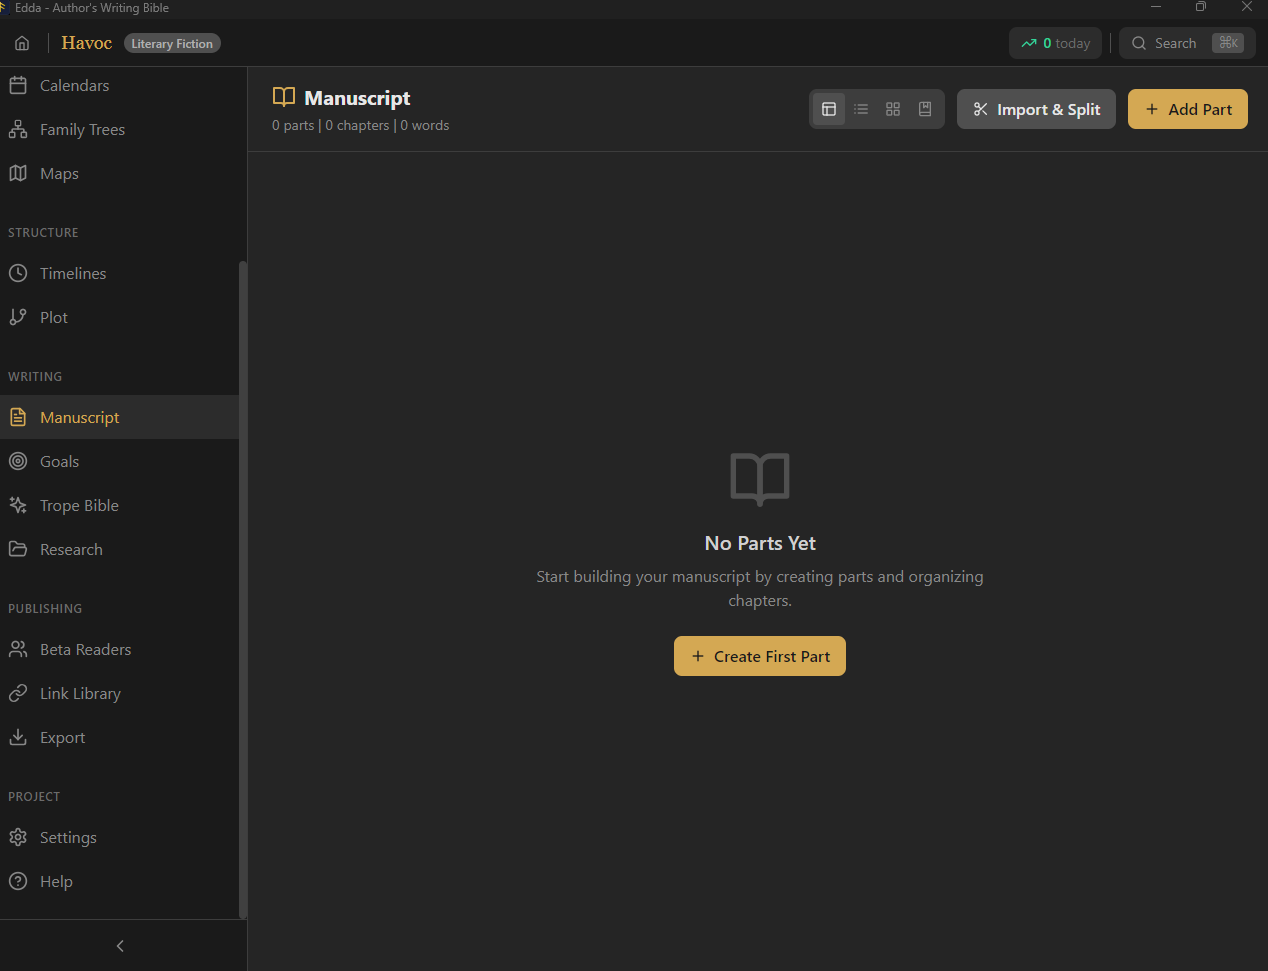Open the Export section
The width and height of the screenshot is (1268, 971).
tap(119, 738)
